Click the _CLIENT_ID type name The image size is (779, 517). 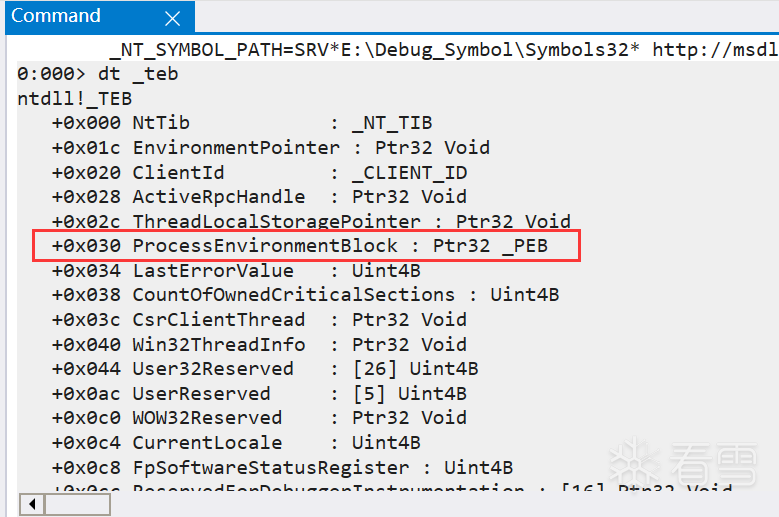coord(409,172)
